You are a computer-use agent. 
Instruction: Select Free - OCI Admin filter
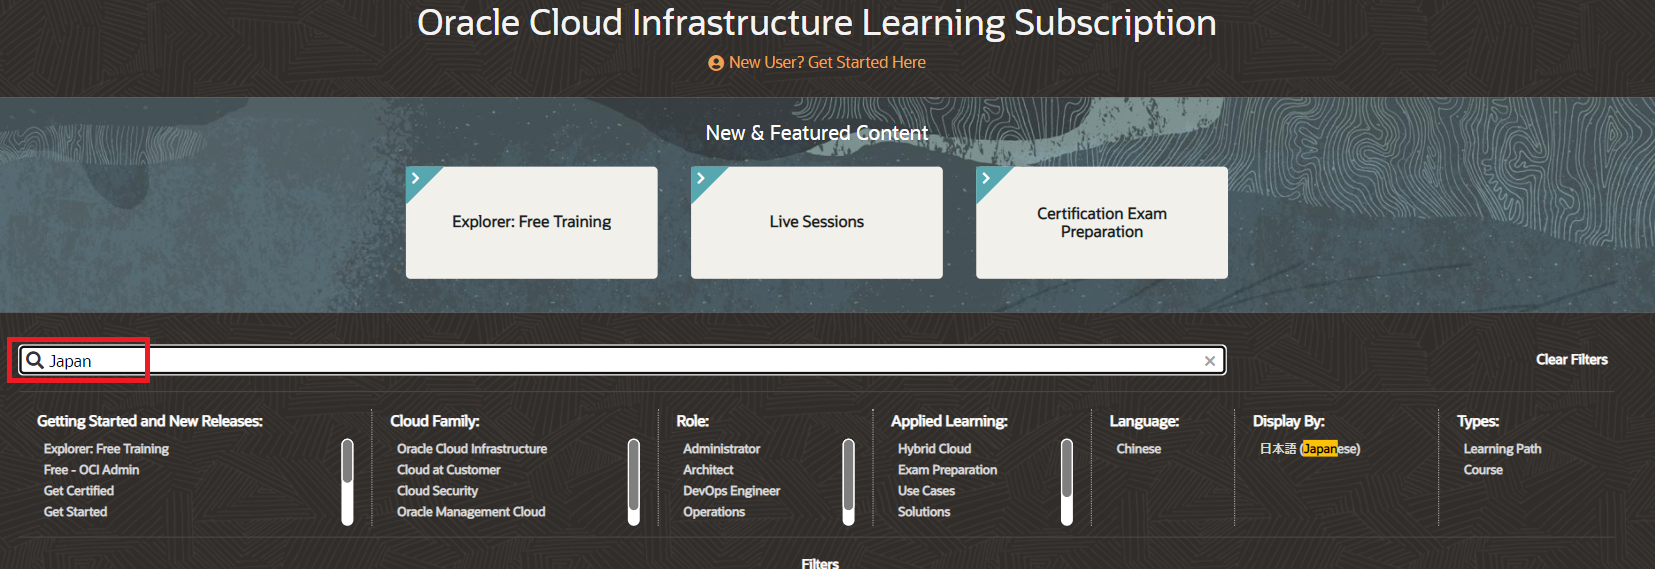tap(91, 470)
